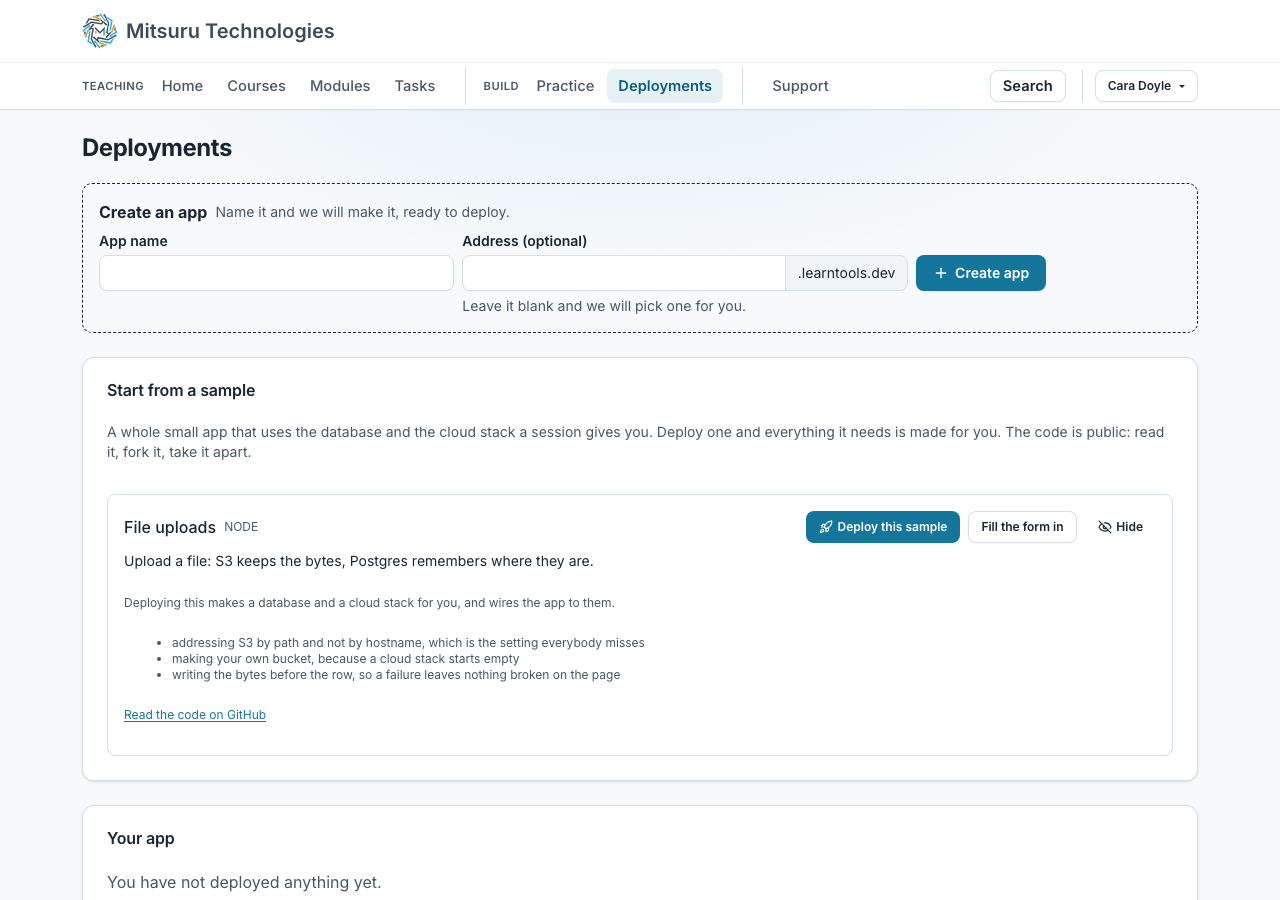The image size is (1280, 900).
Task: Click the Mitsuru Technologies brand name
Action: (x=230, y=31)
